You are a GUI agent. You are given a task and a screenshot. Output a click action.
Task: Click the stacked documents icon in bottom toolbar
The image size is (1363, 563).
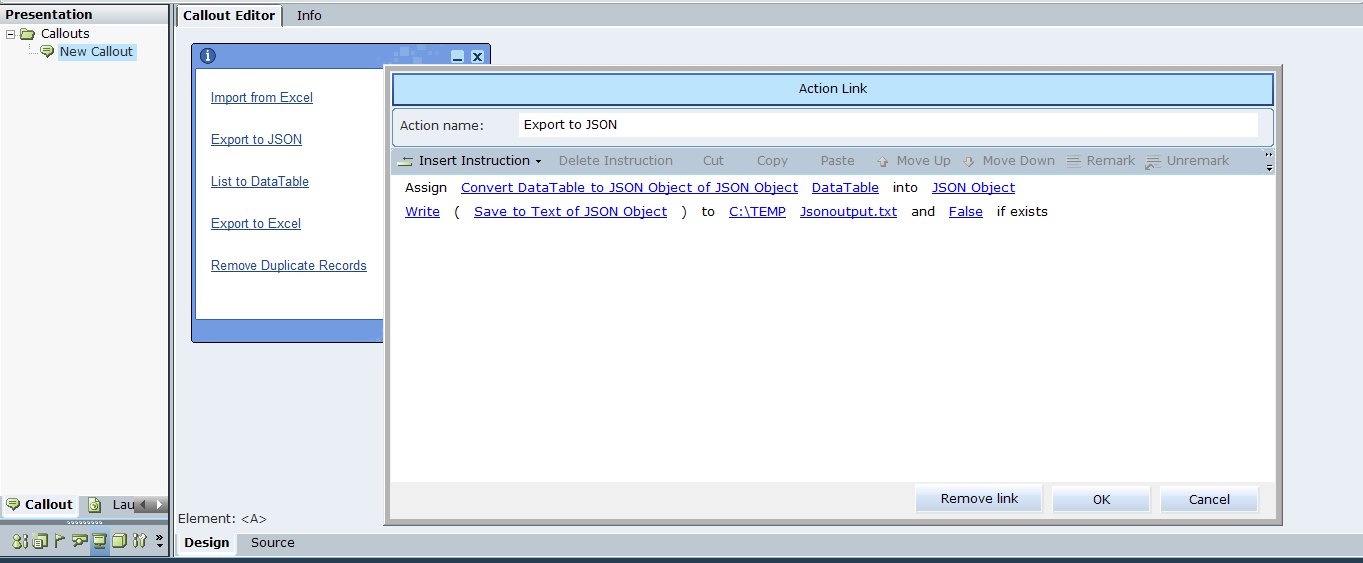coord(40,541)
